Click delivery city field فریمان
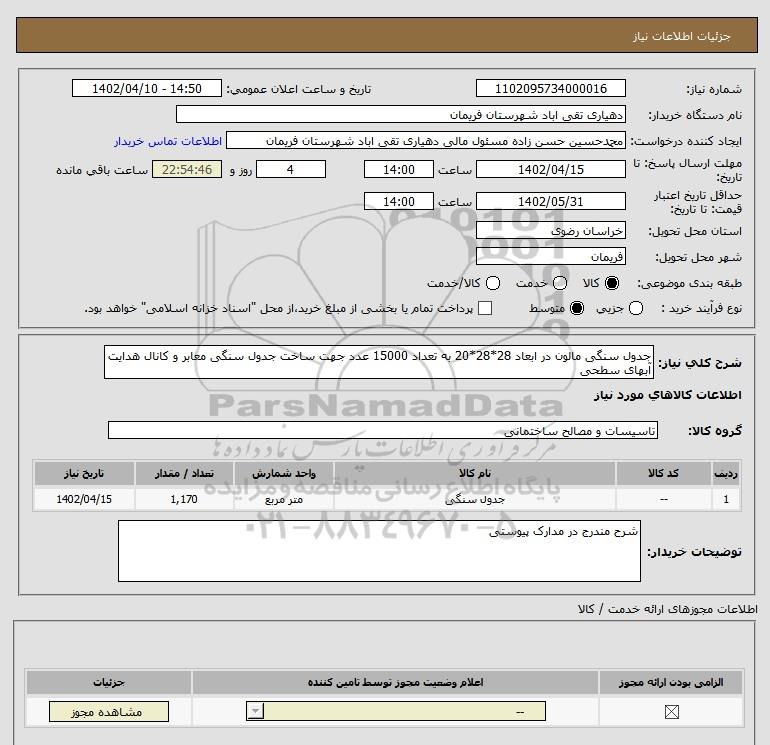The height and width of the screenshot is (745, 770). [550, 256]
